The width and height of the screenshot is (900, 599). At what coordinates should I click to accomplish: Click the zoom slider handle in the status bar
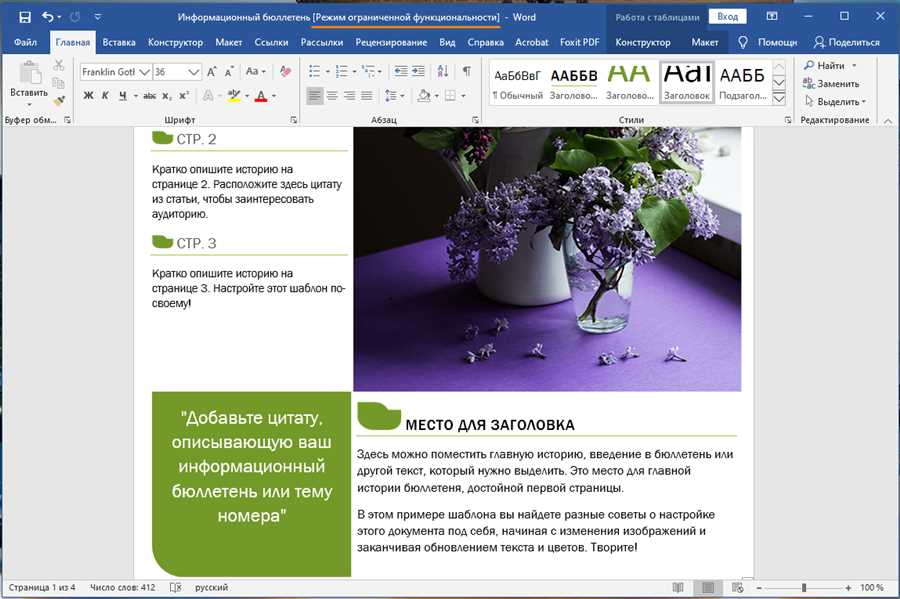pos(804,588)
